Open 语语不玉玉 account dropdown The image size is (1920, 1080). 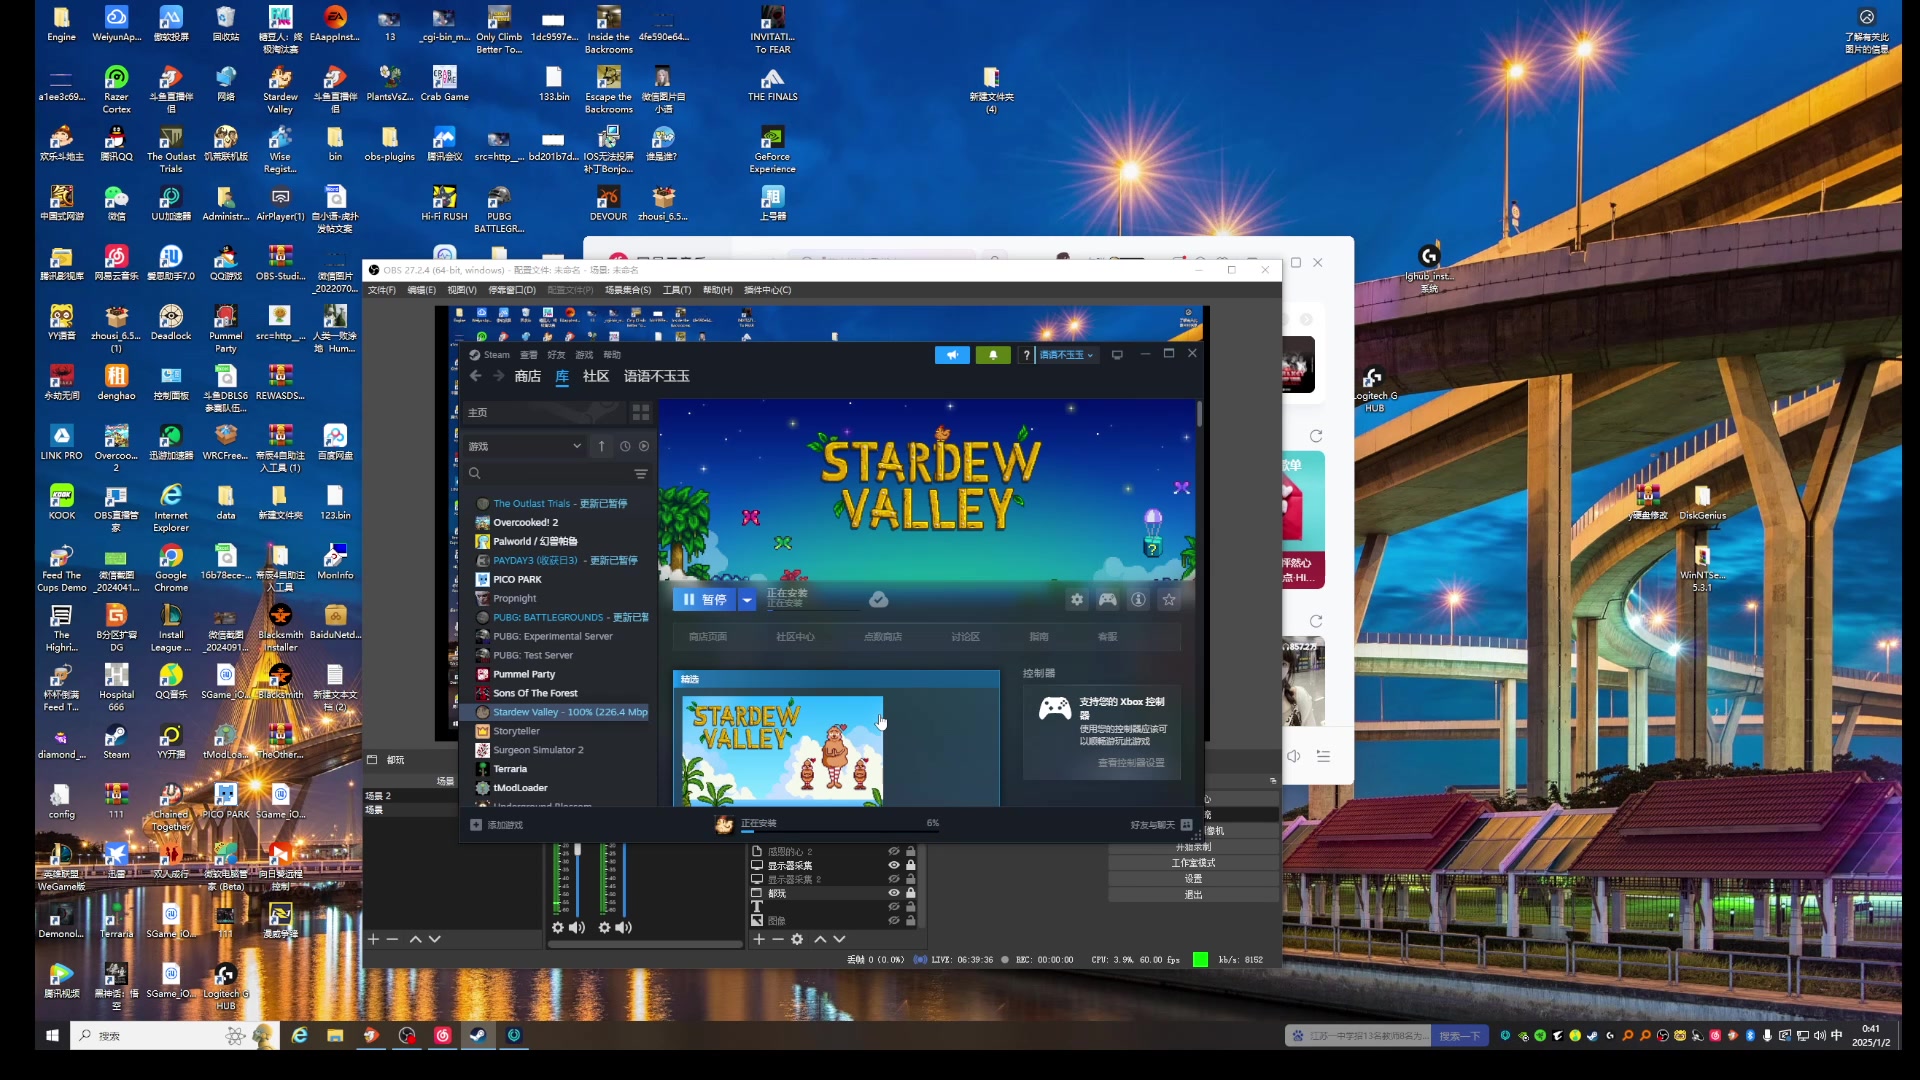coord(1066,355)
